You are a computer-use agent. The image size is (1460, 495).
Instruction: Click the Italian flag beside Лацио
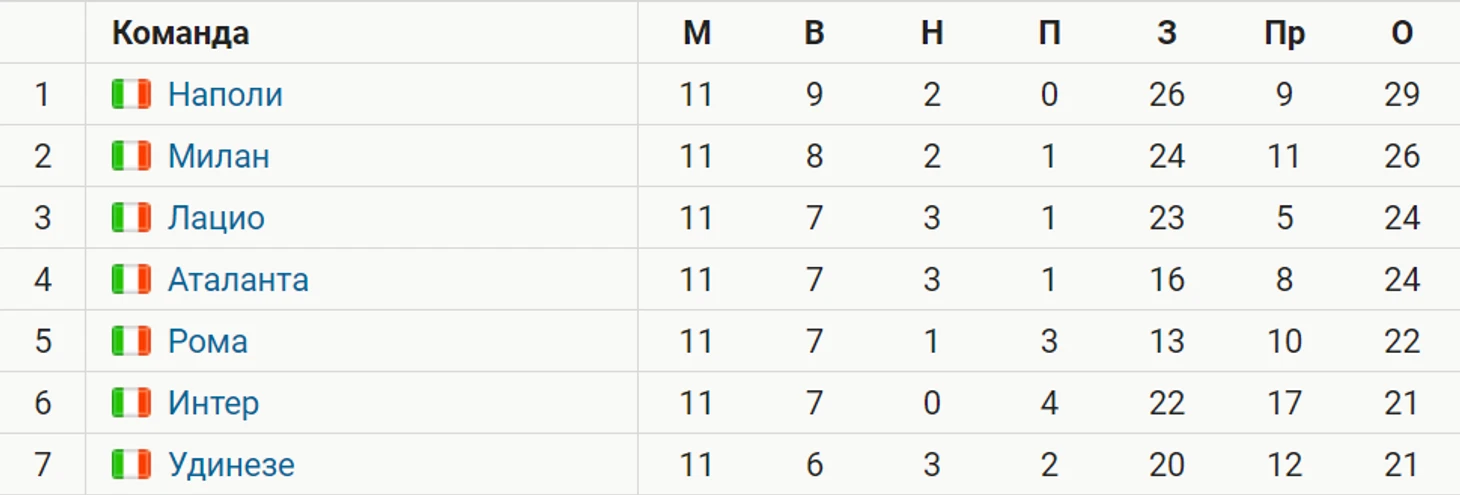point(131,218)
